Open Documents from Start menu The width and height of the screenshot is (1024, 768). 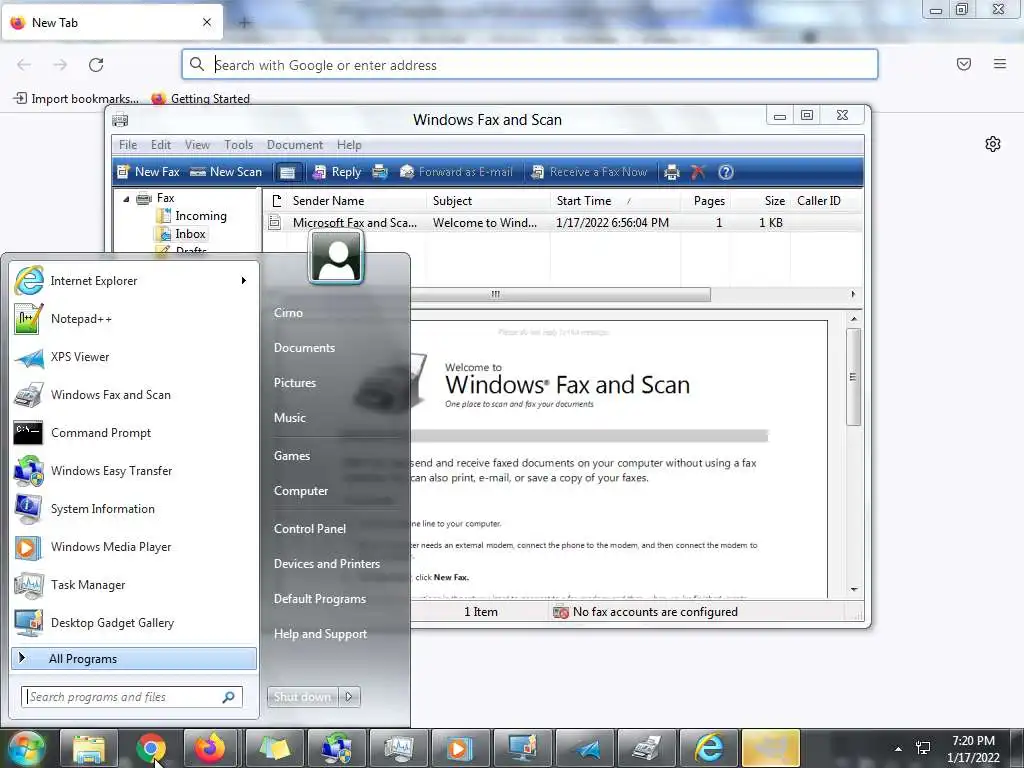click(304, 348)
